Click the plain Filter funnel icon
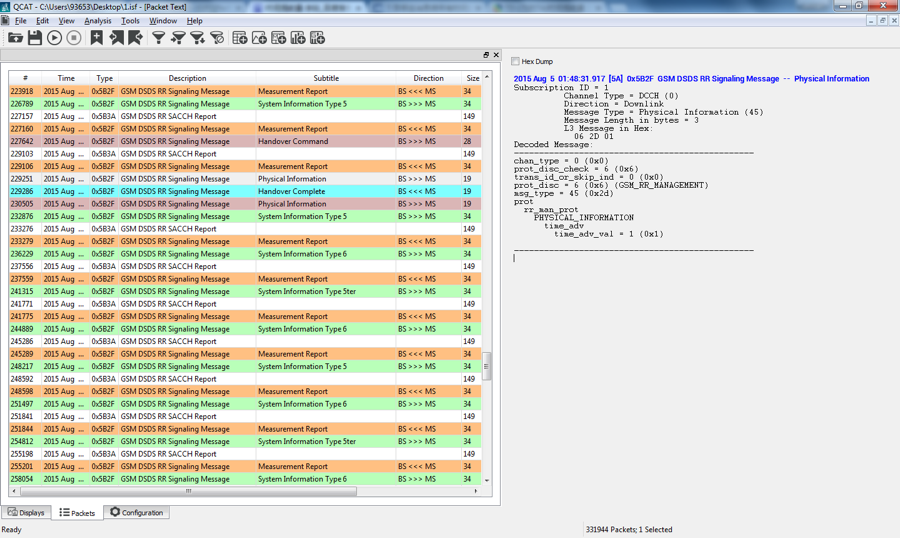Screen dimensions: 900x538 158,38
